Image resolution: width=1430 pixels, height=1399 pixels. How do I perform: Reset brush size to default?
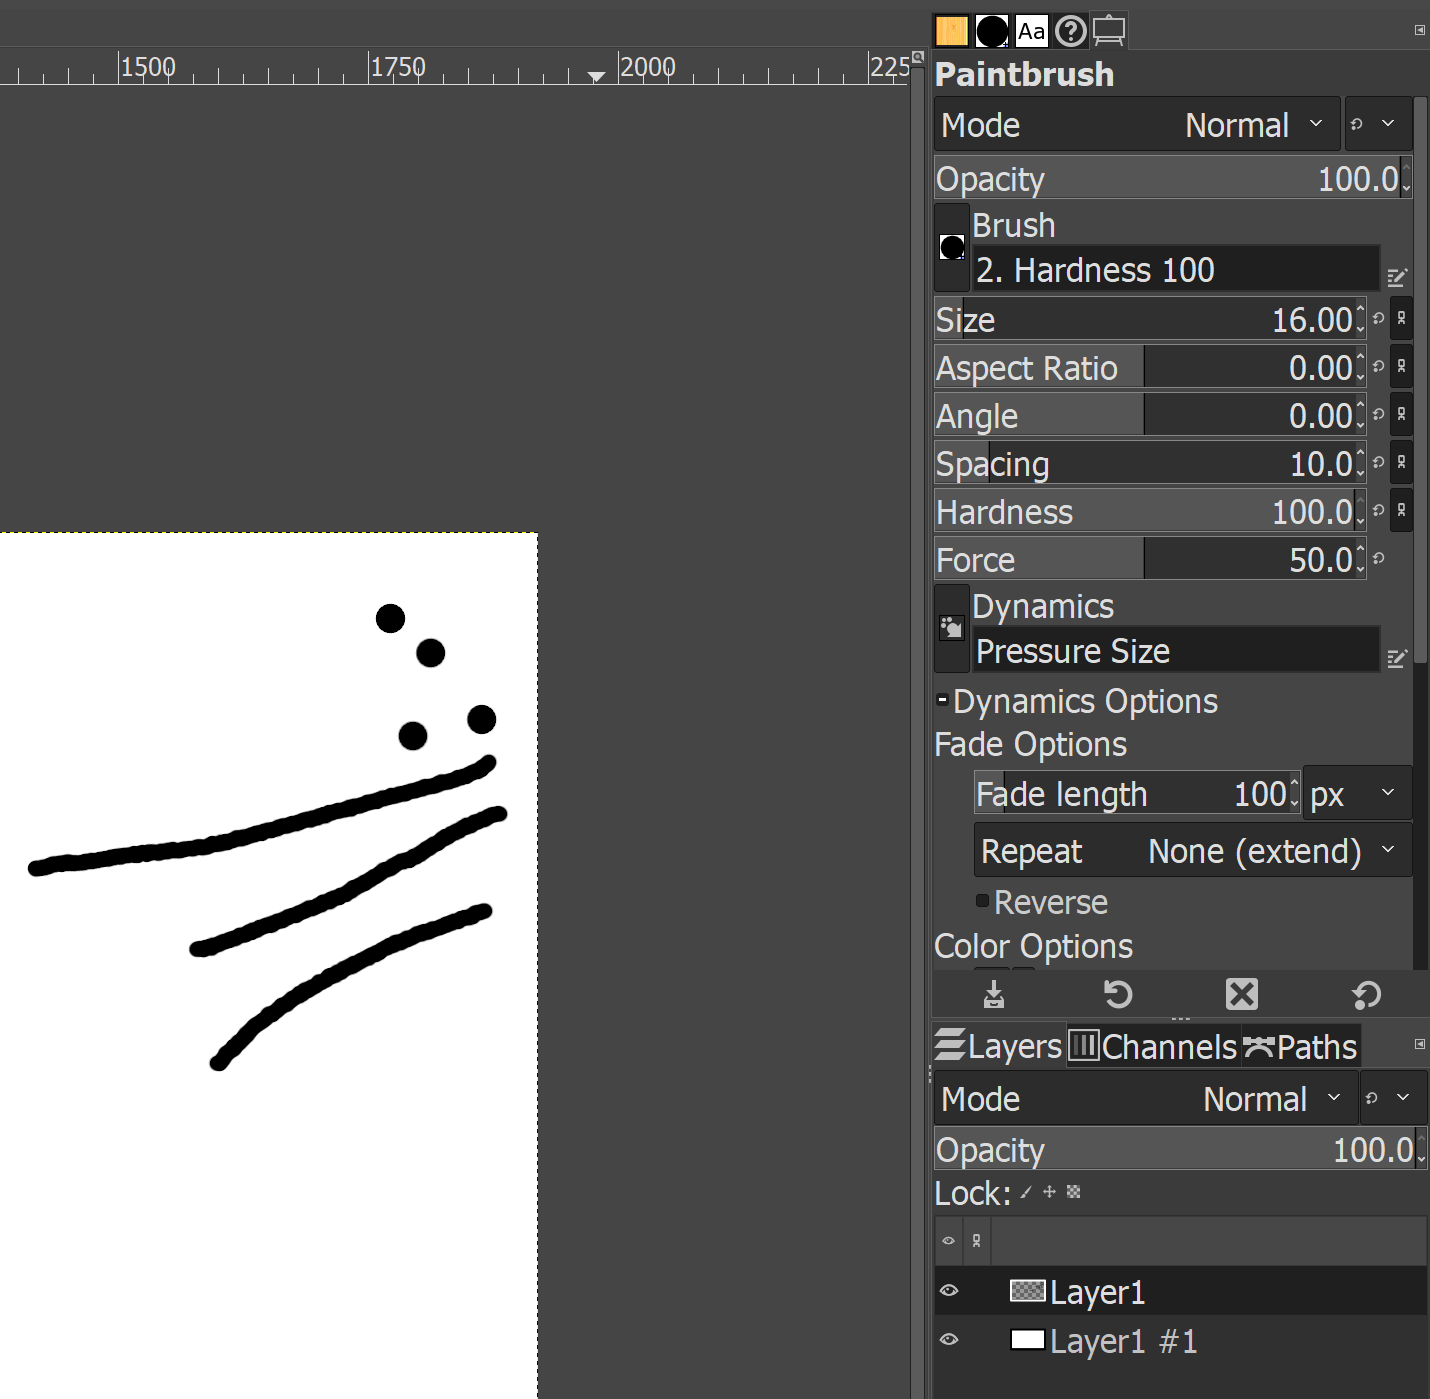tap(1378, 319)
